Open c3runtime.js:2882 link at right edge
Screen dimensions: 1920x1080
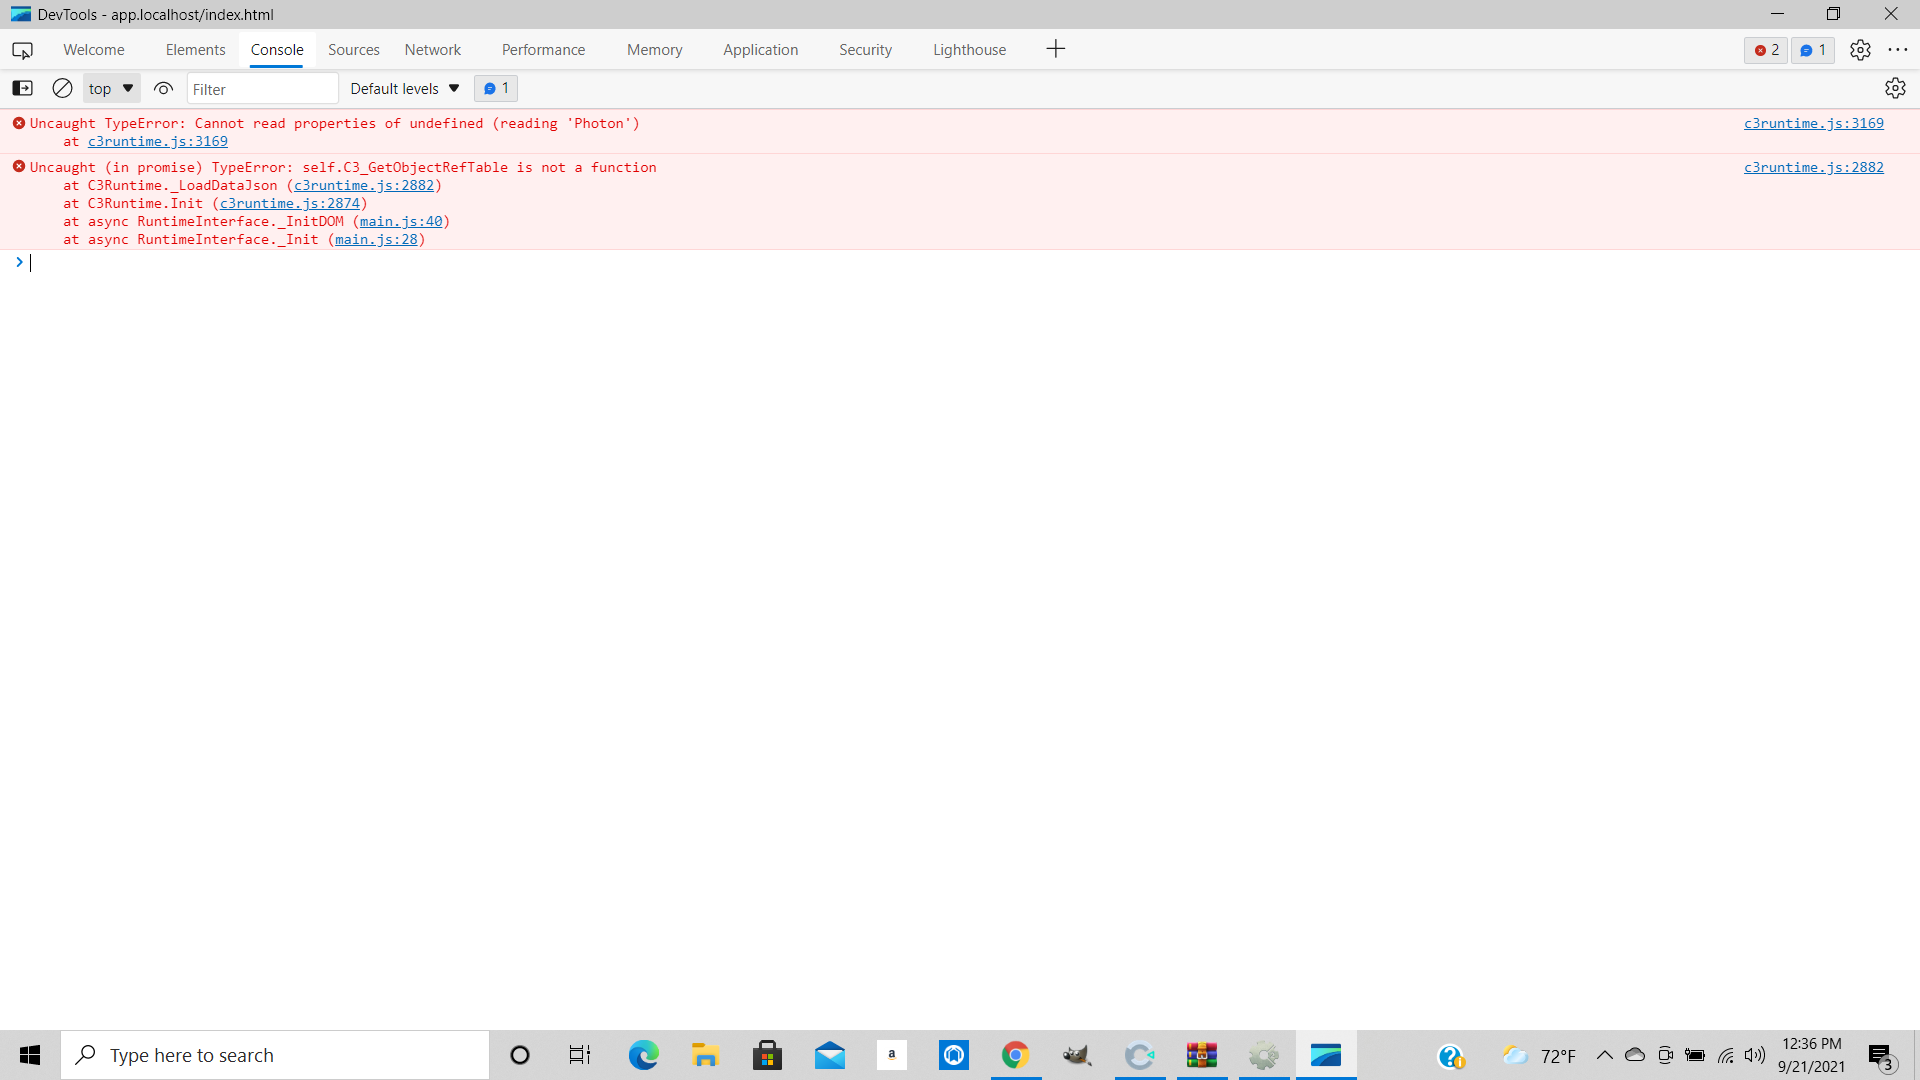point(1813,167)
